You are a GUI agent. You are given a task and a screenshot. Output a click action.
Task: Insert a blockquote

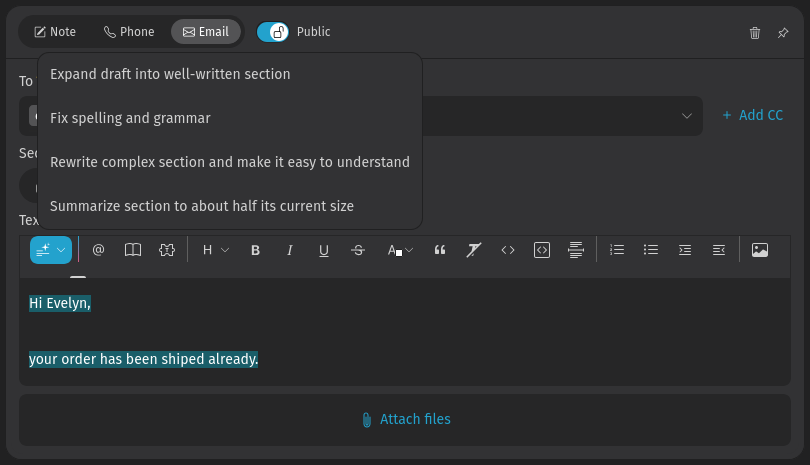440,250
